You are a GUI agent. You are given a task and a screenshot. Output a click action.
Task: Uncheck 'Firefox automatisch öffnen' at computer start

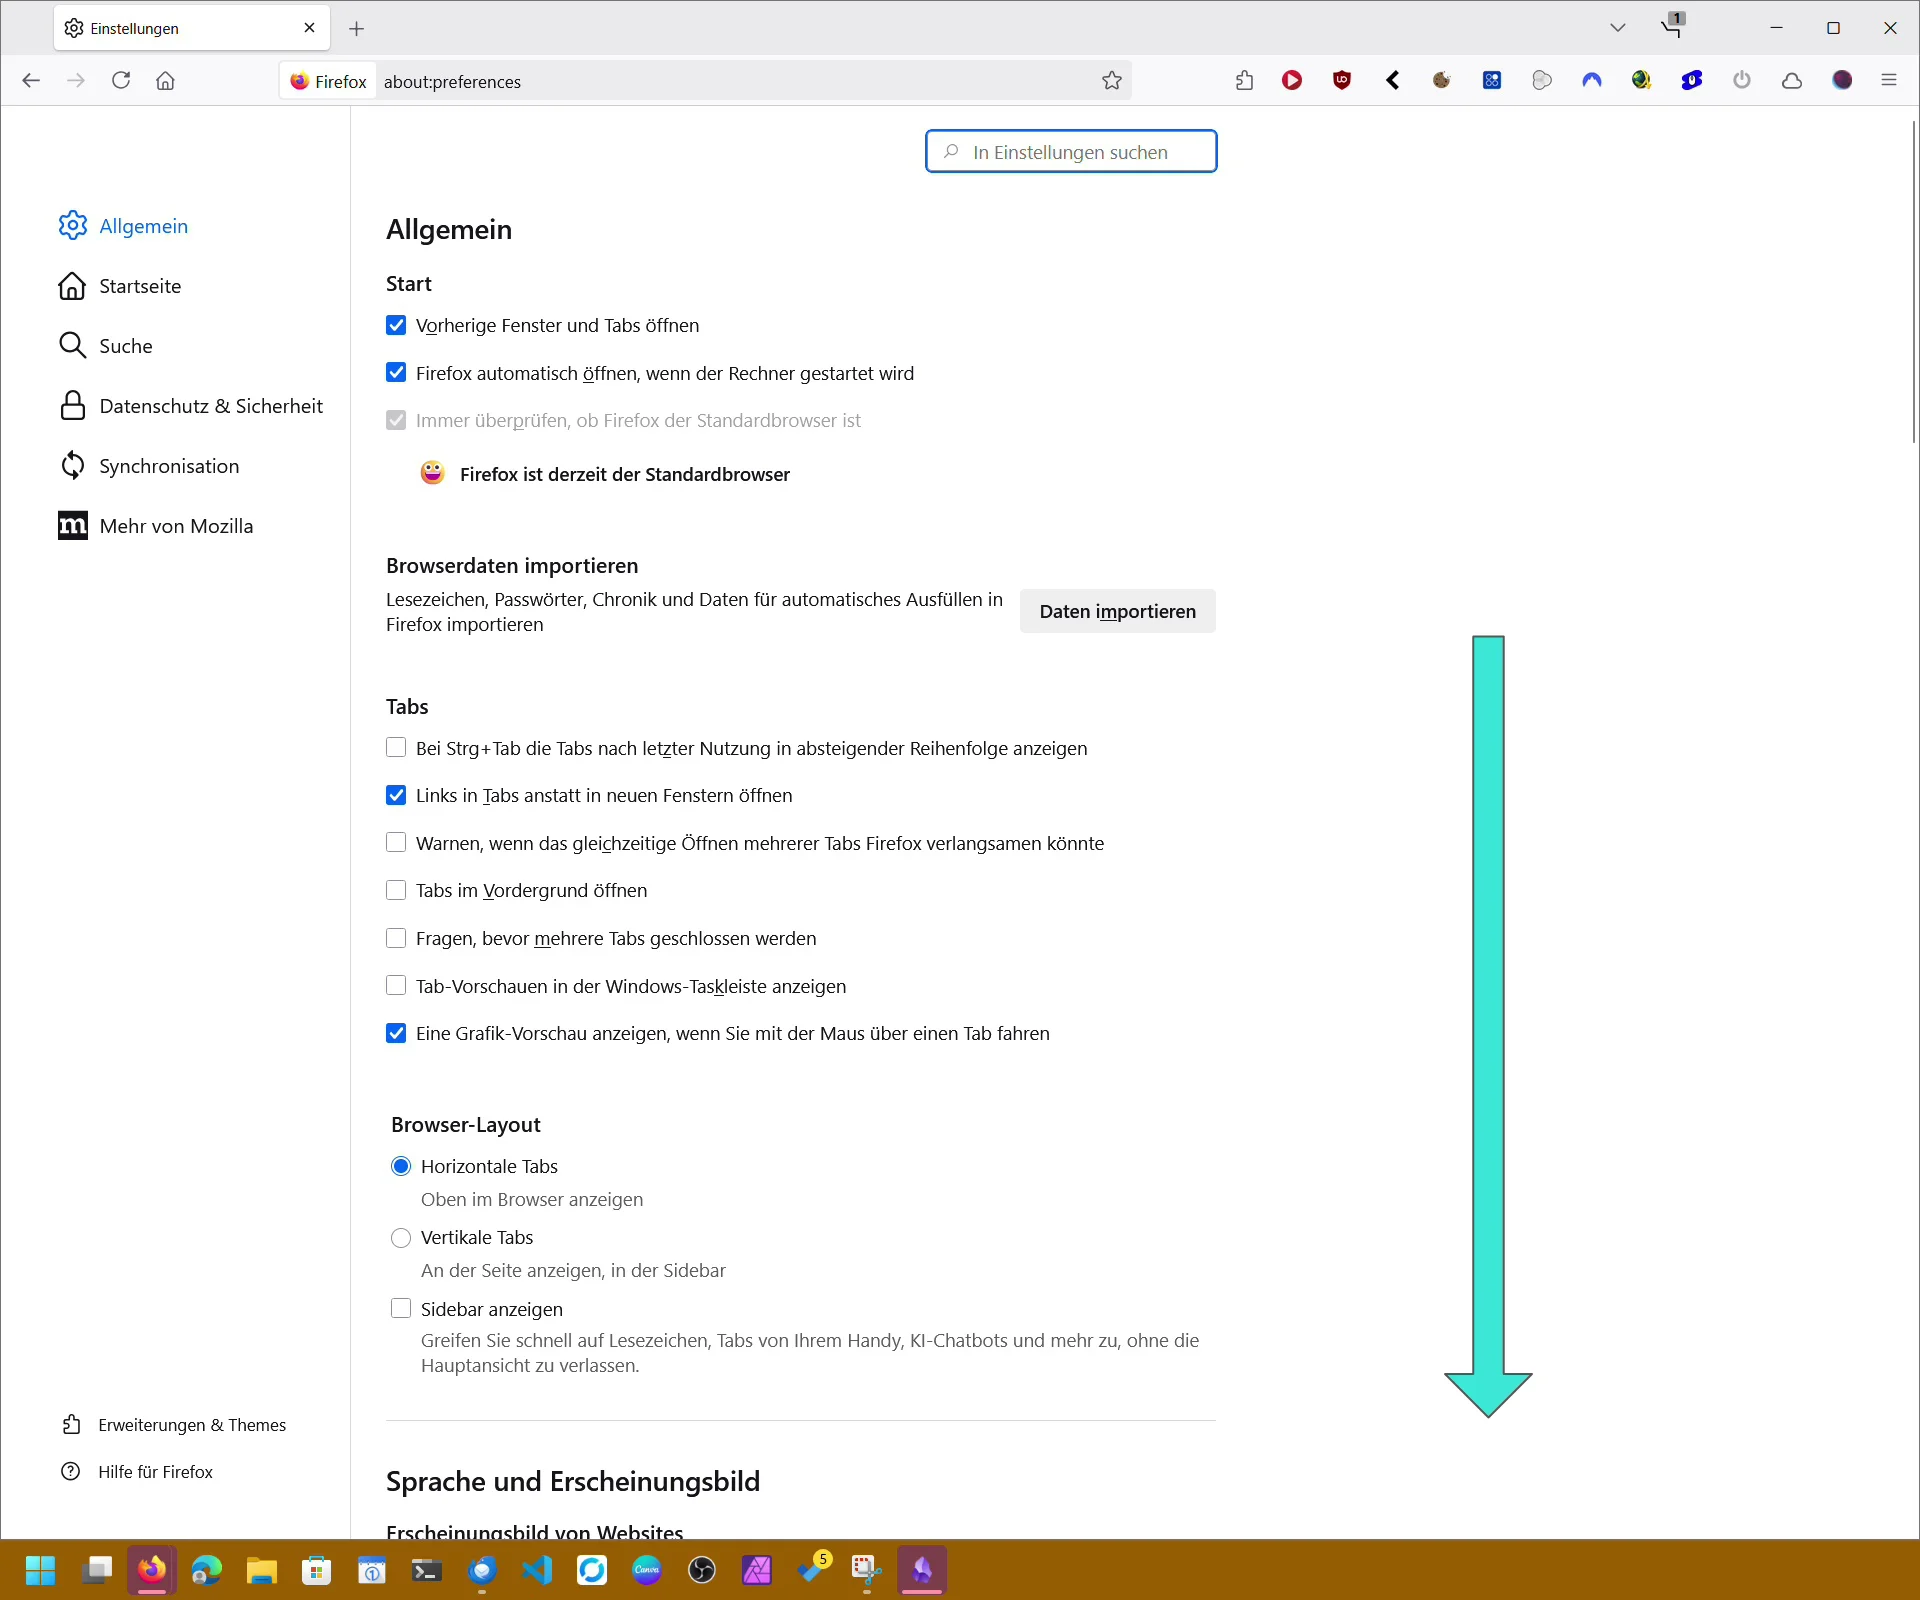396,373
